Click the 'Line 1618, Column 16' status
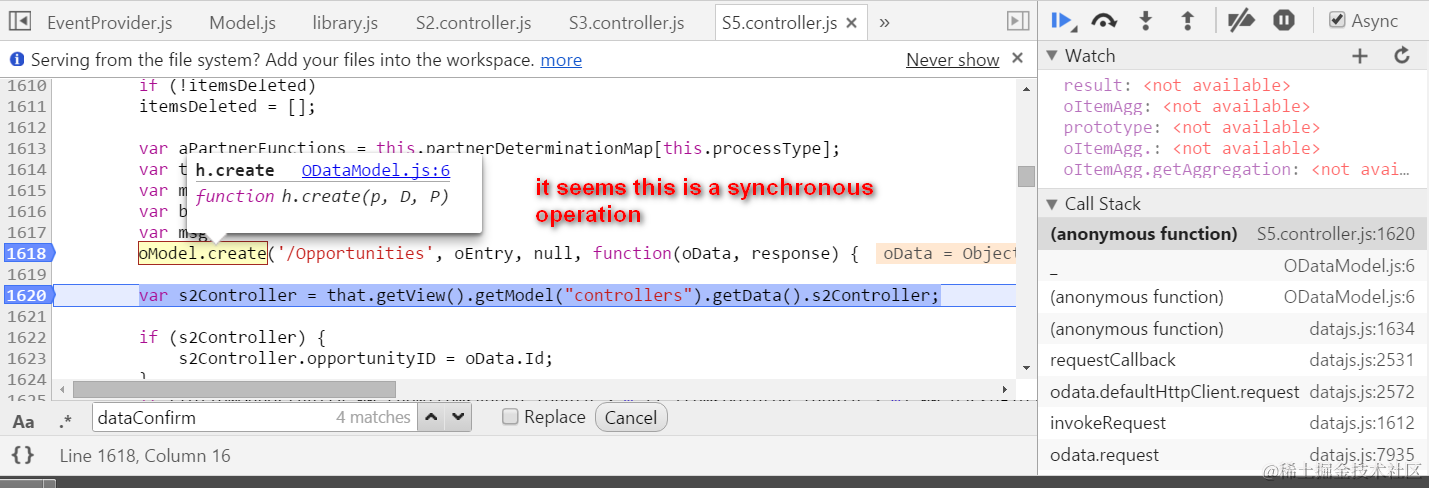Screen dimensions: 1429x488 point(145,456)
